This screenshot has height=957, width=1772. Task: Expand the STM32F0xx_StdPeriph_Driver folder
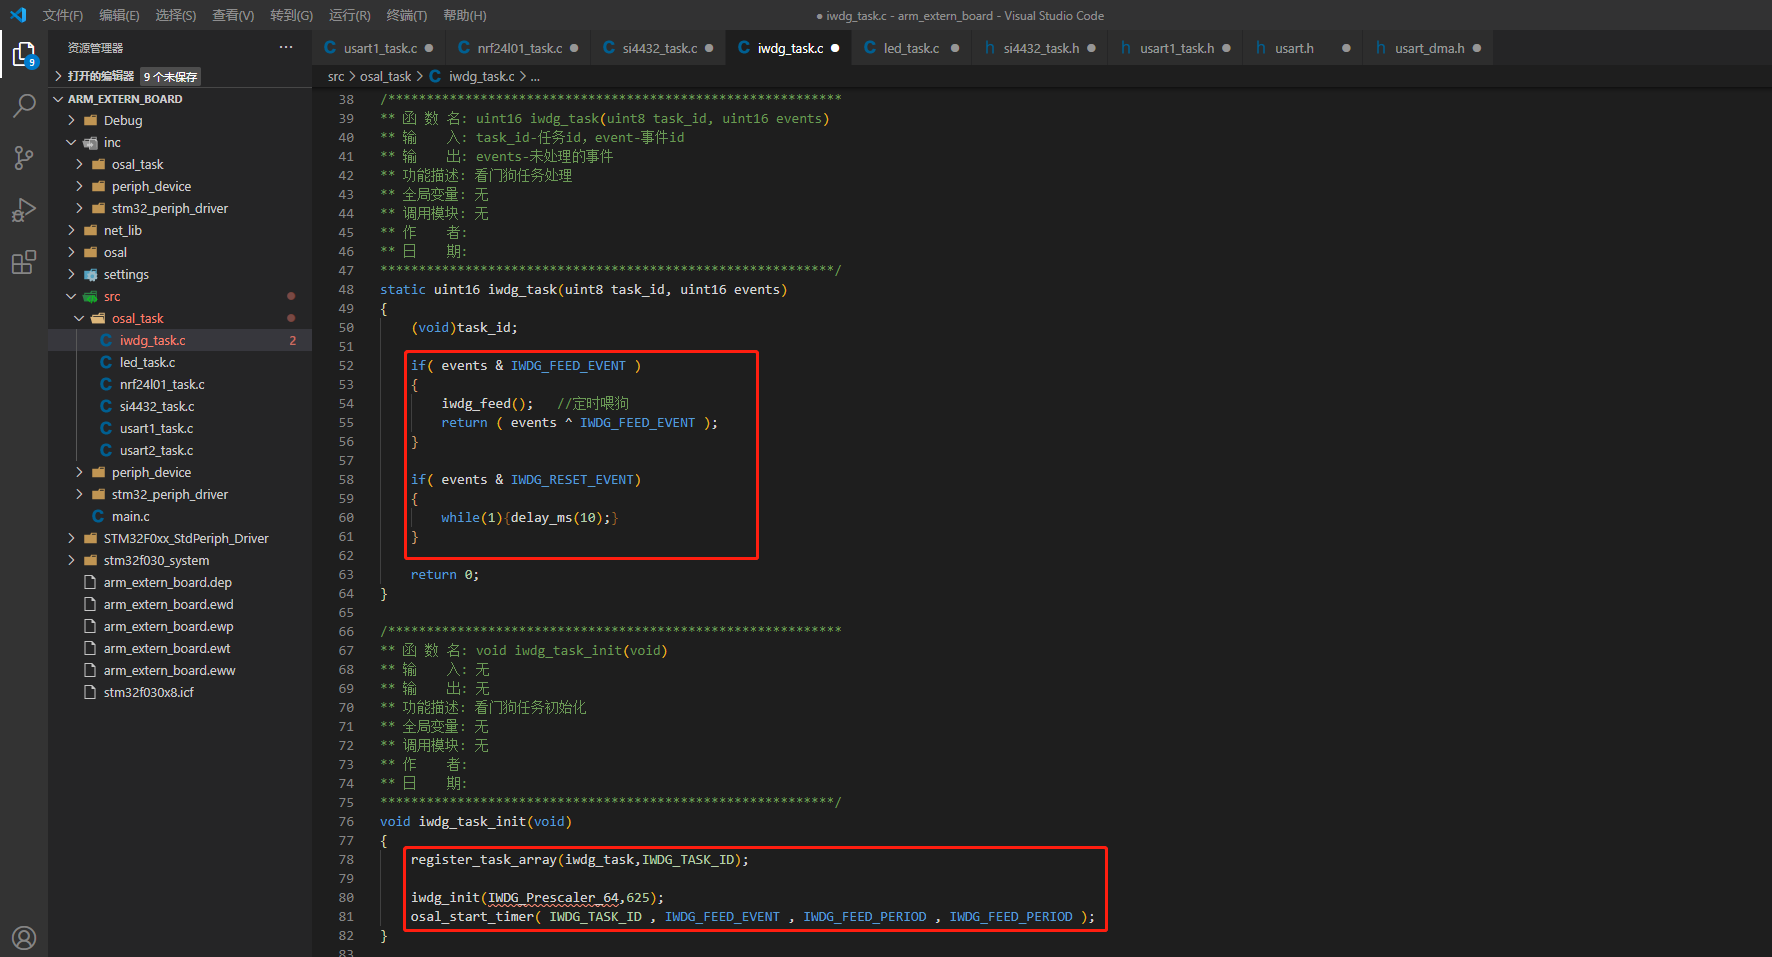click(185, 538)
